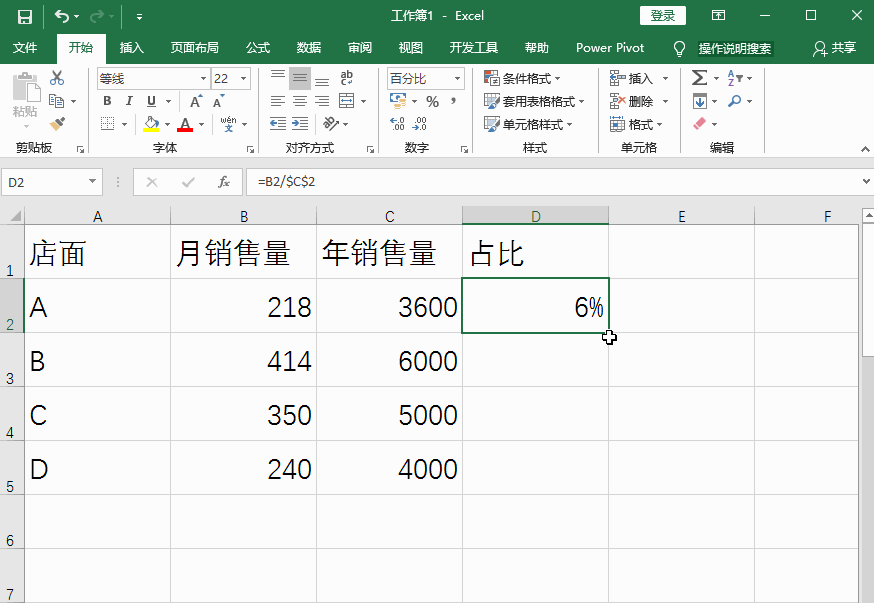874x603 pixels.
Task: Apply the accounting currency format icon
Action: 398,101
